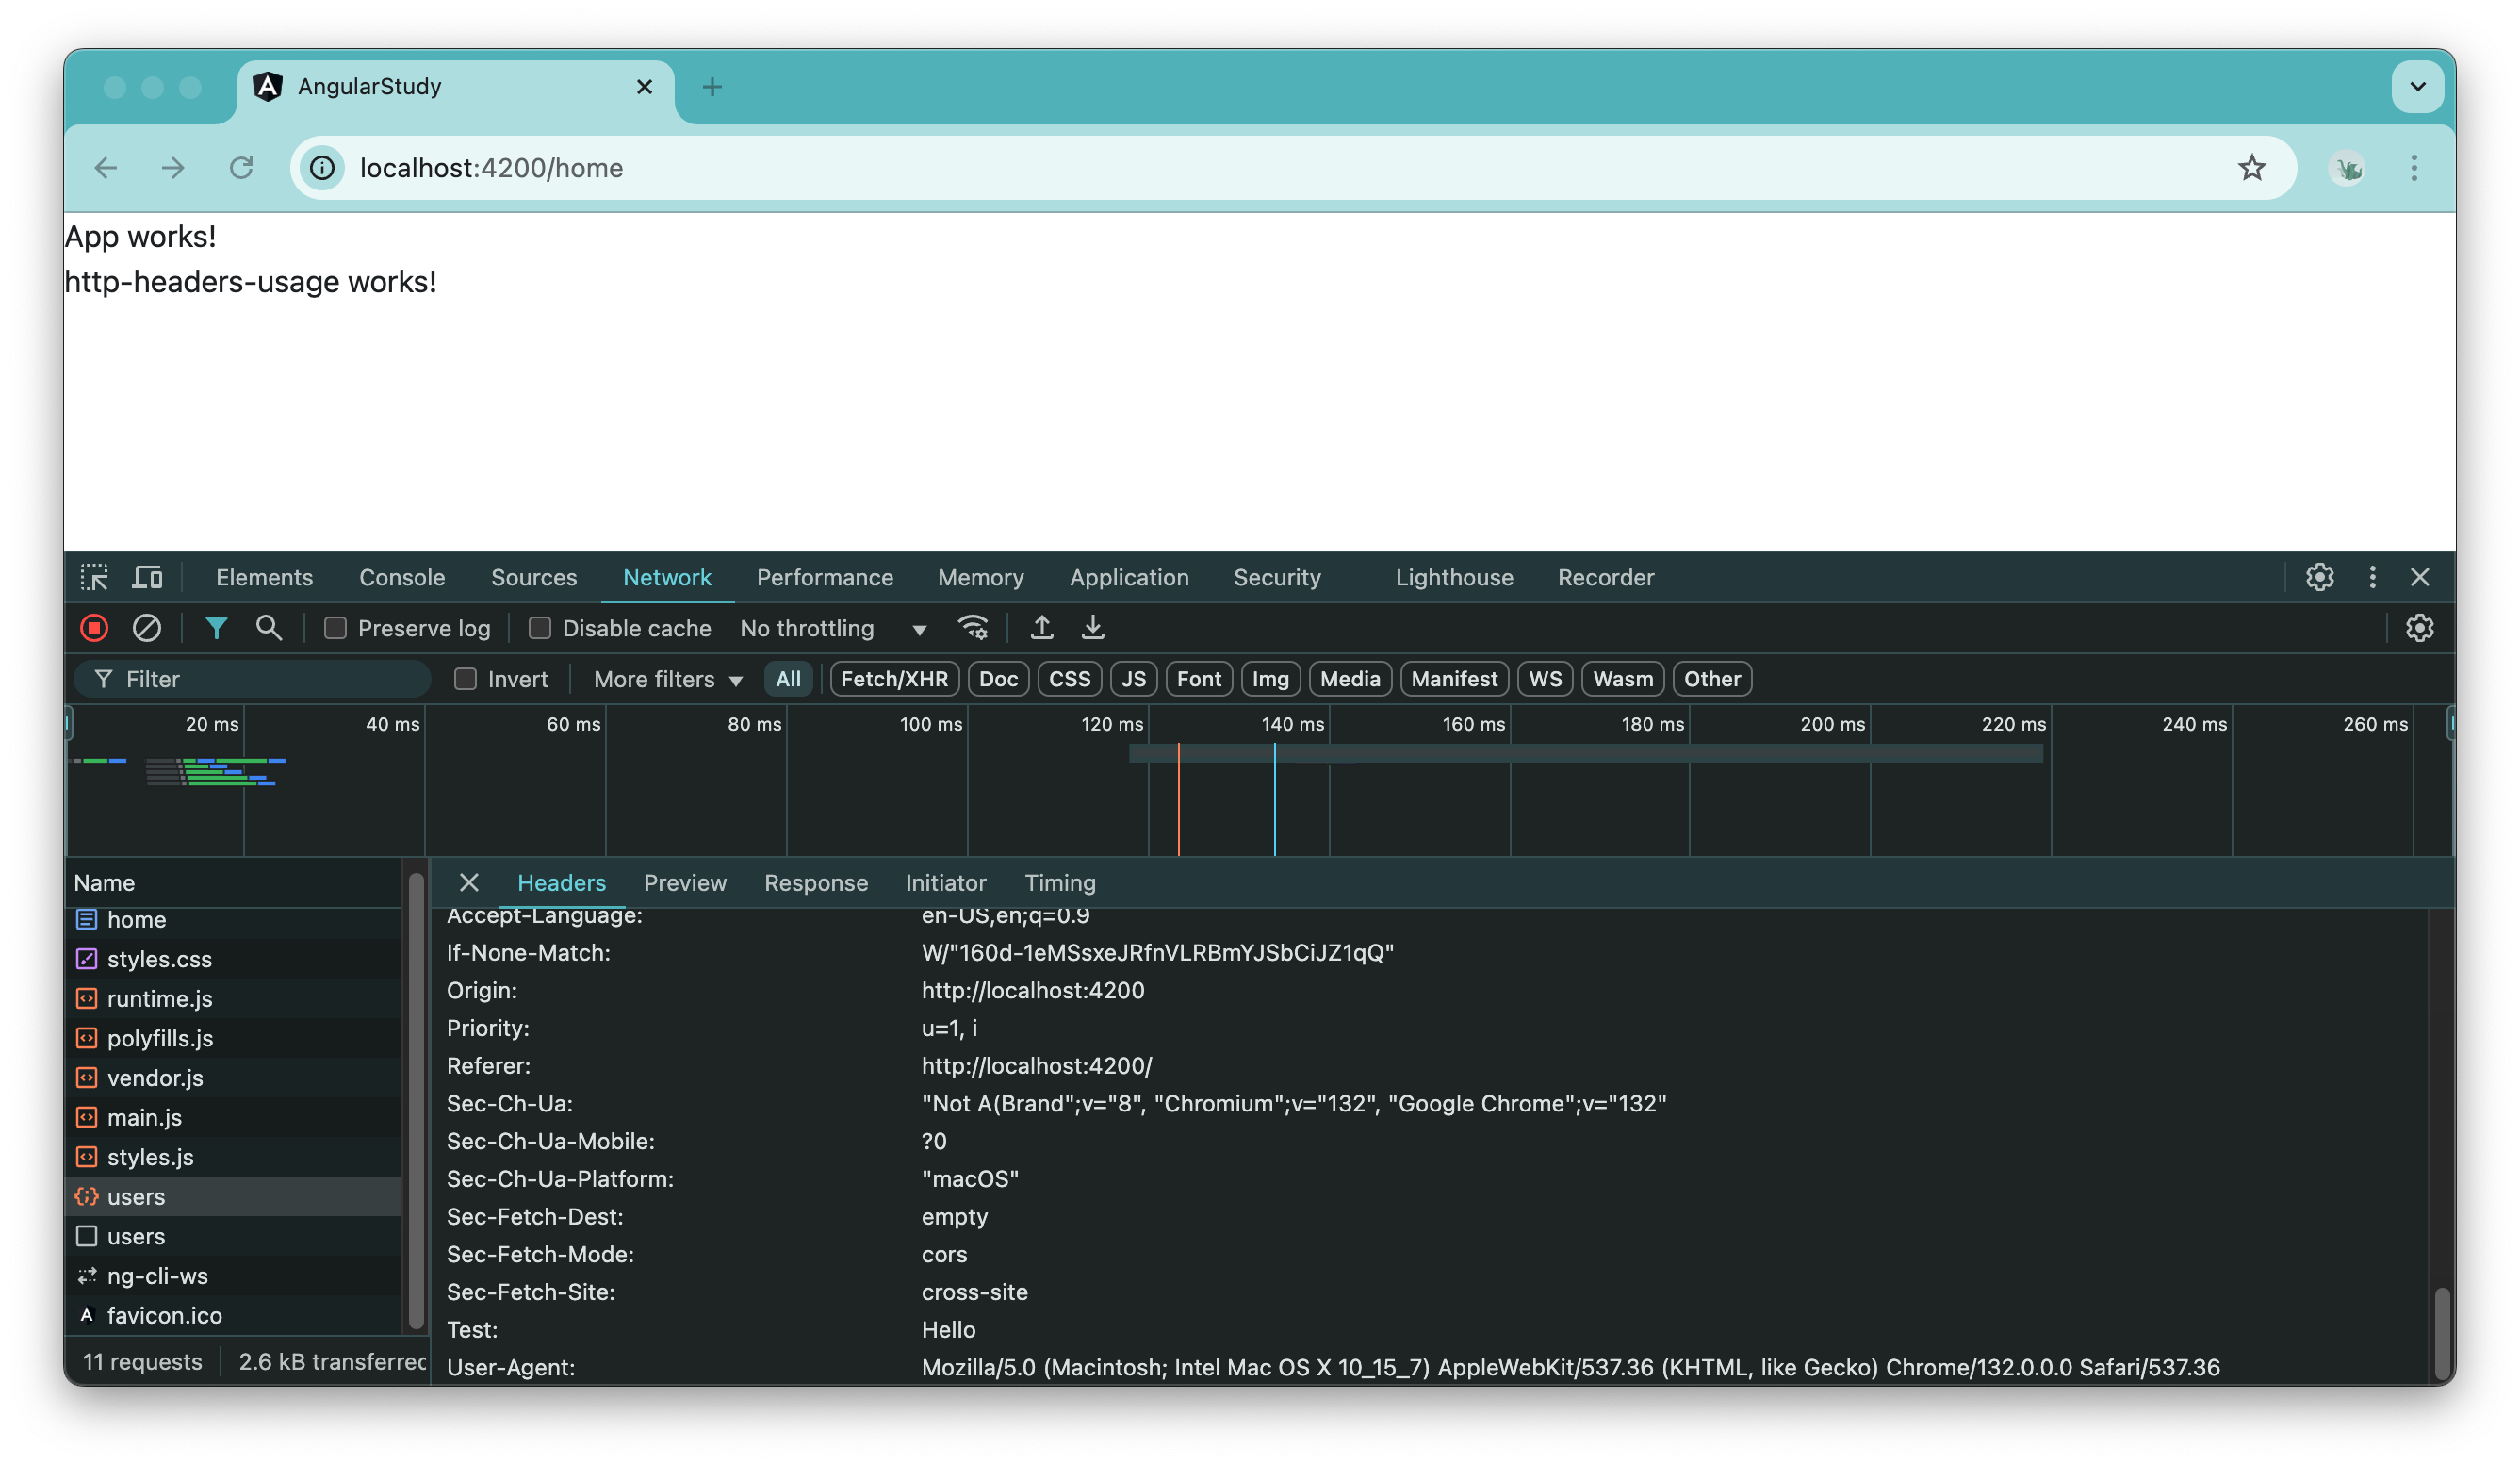This screenshot has height=1465, width=2520.
Task: Select the Fetch/XHR filter button
Action: 889,679
